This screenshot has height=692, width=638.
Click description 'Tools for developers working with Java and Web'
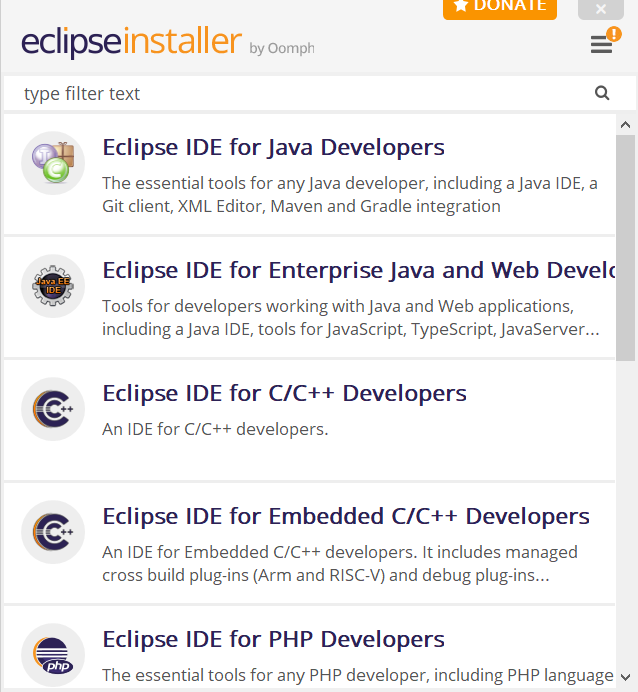point(351,318)
